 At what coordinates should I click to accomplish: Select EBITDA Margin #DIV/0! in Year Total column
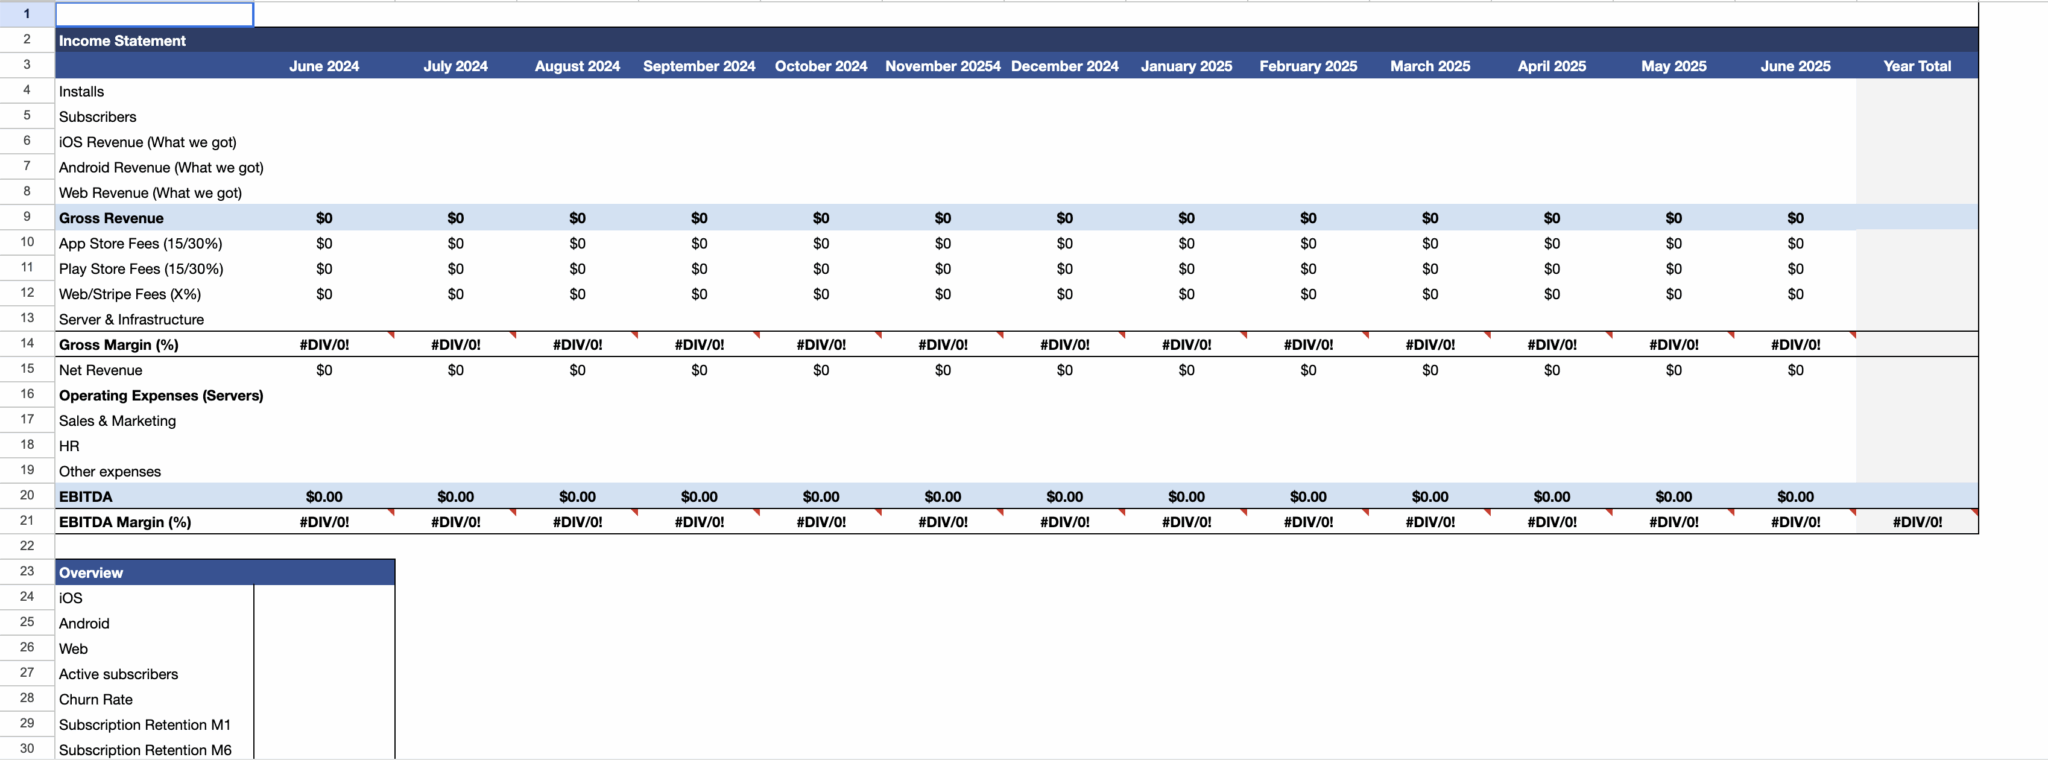1917,522
